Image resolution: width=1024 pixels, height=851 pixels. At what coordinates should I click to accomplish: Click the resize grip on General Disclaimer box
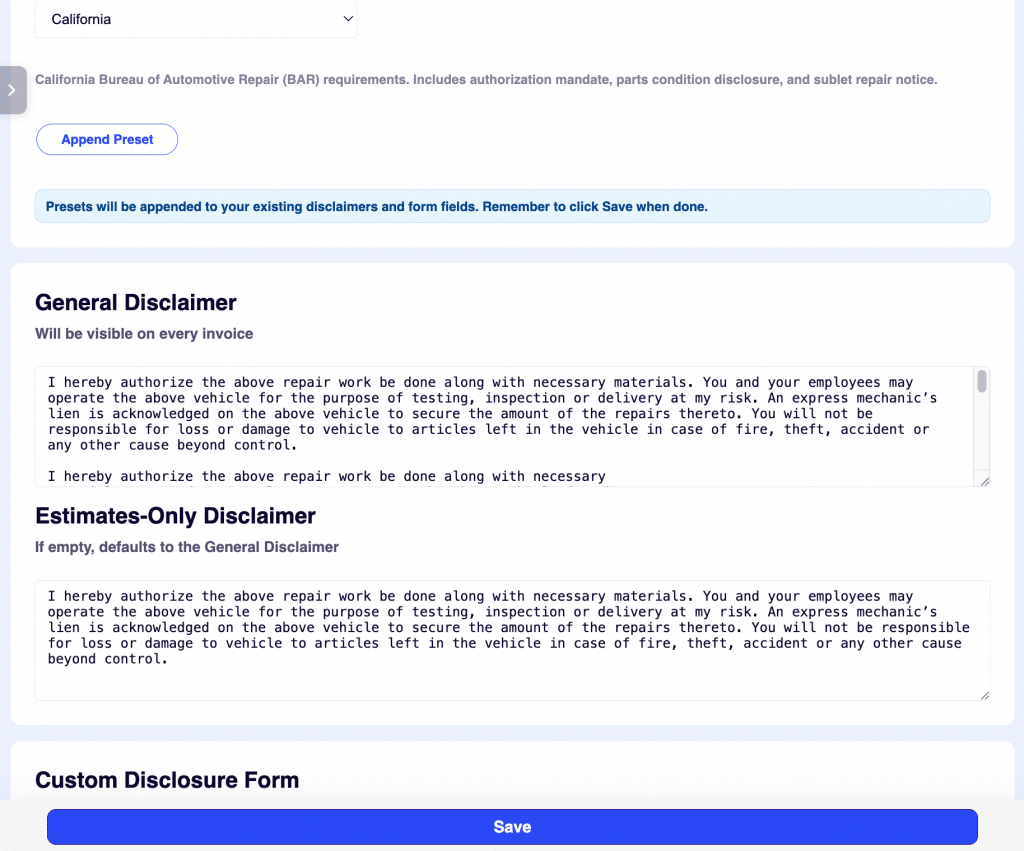point(984,481)
